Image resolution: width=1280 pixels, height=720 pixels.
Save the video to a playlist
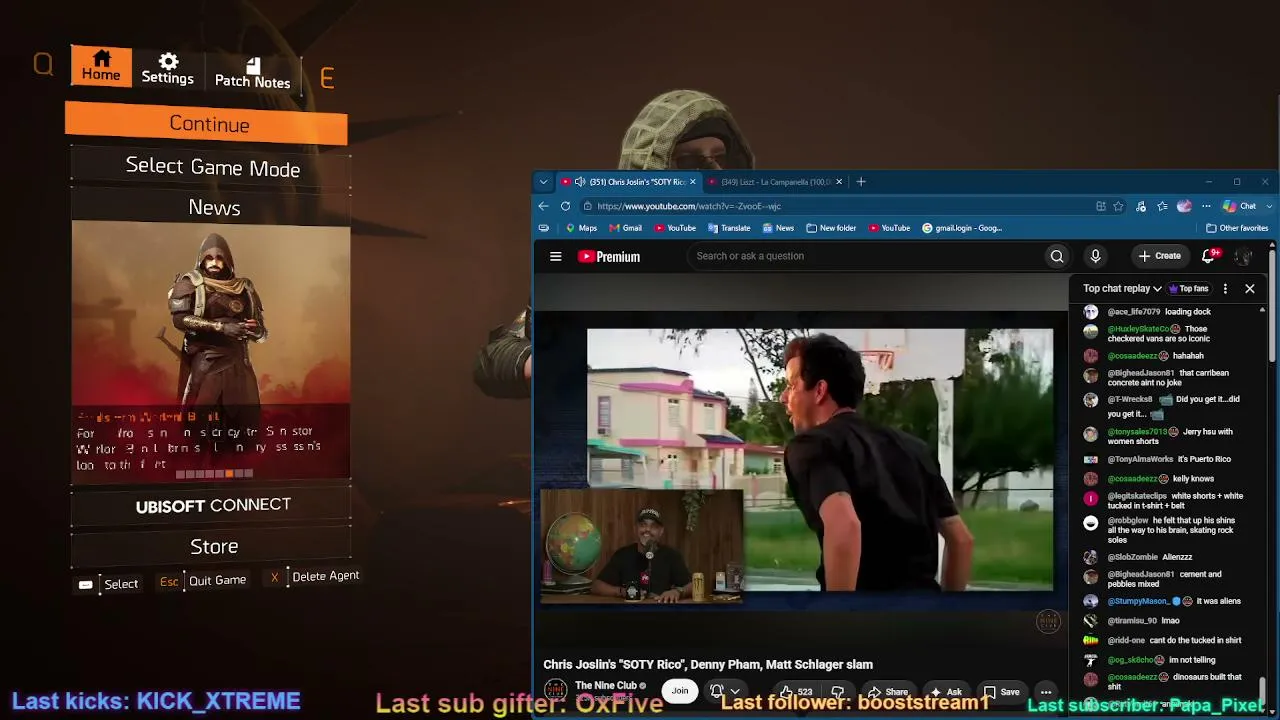[1001, 692]
